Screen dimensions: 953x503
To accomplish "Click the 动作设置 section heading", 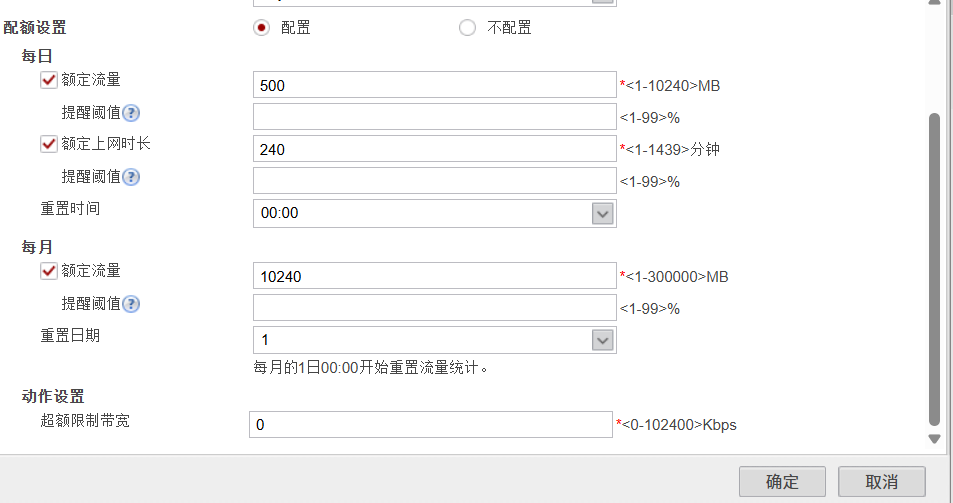I will click(53, 397).
